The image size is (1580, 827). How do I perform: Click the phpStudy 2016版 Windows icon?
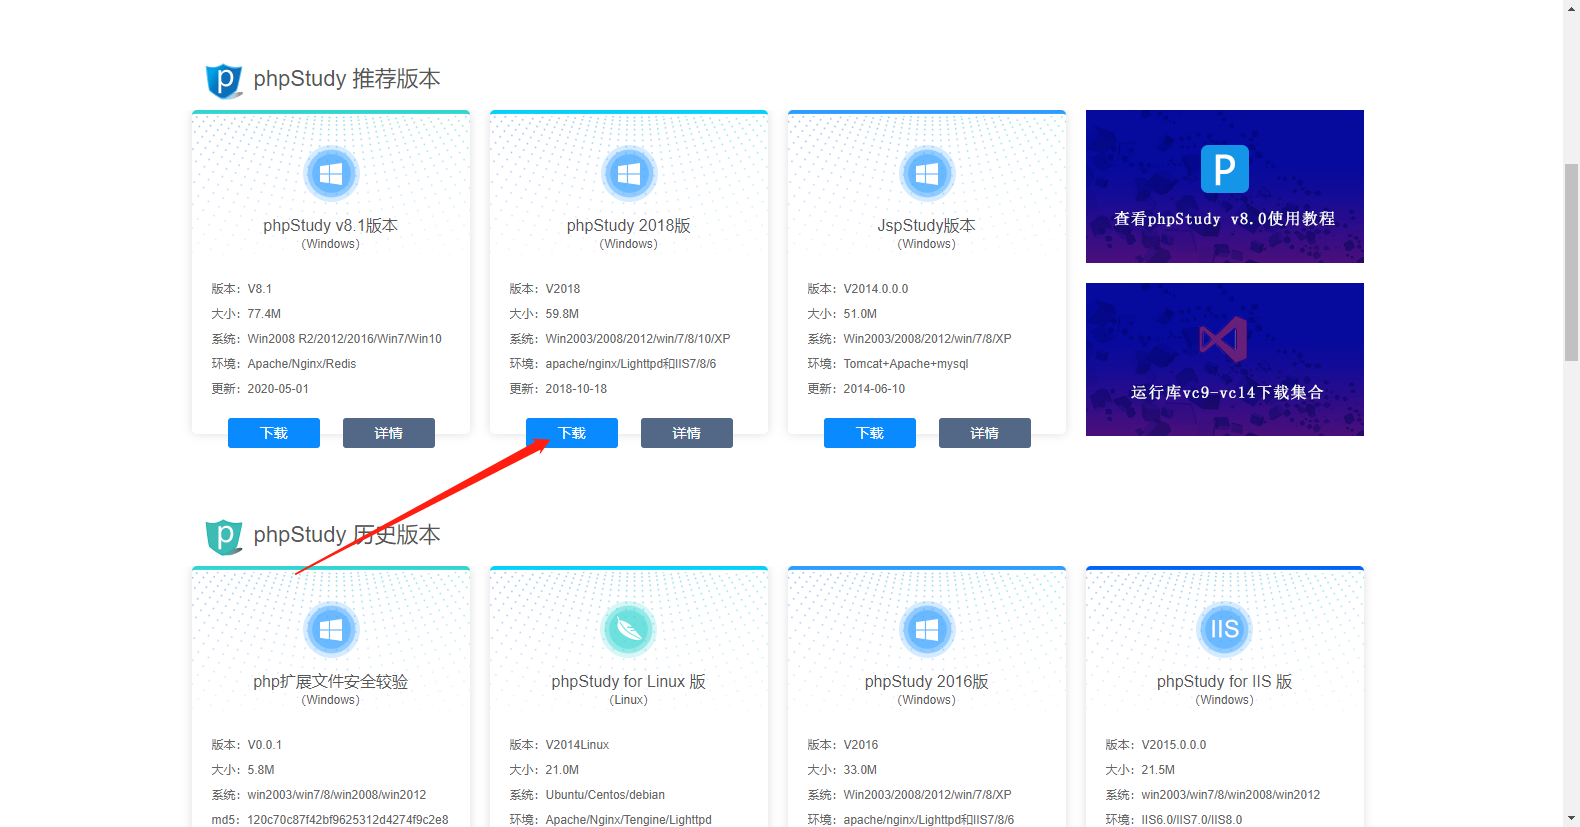click(927, 630)
